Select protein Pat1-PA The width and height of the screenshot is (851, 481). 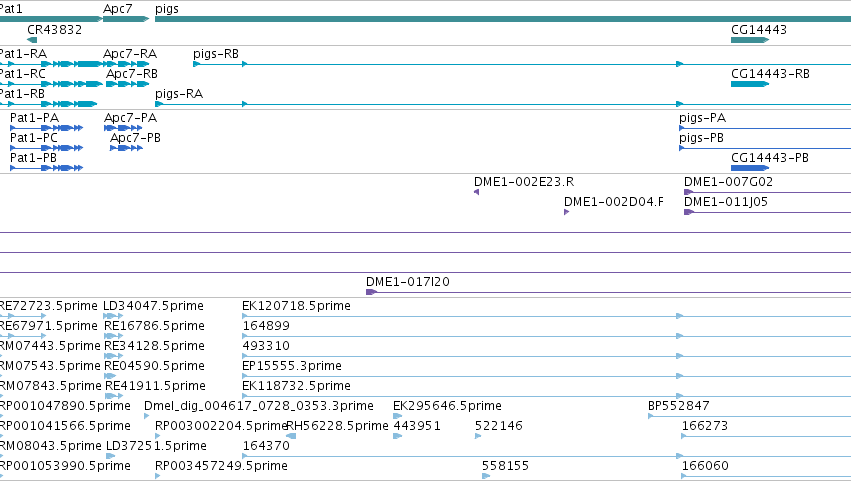point(35,118)
